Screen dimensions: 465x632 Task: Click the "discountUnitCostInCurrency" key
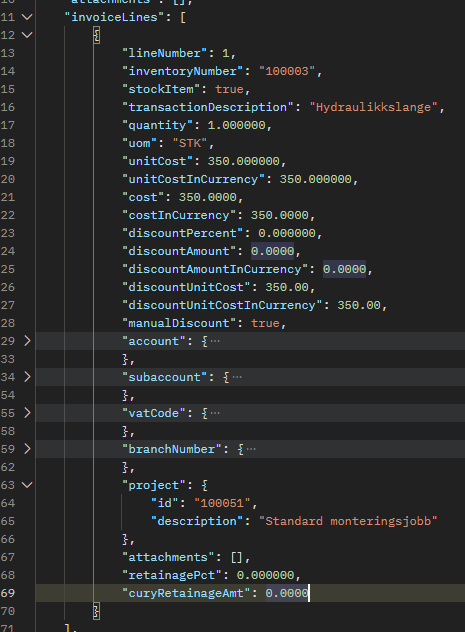tap(222, 305)
